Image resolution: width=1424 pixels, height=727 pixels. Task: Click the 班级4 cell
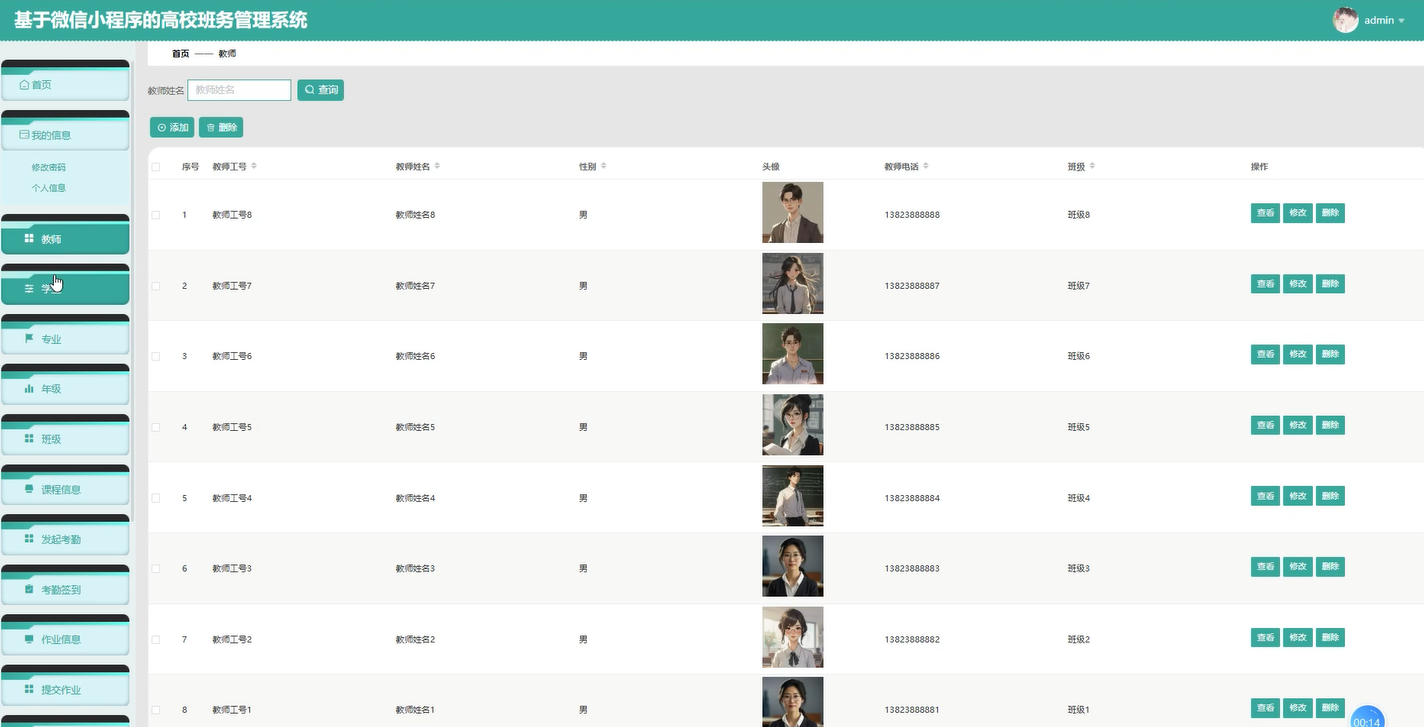tap(1079, 498)
